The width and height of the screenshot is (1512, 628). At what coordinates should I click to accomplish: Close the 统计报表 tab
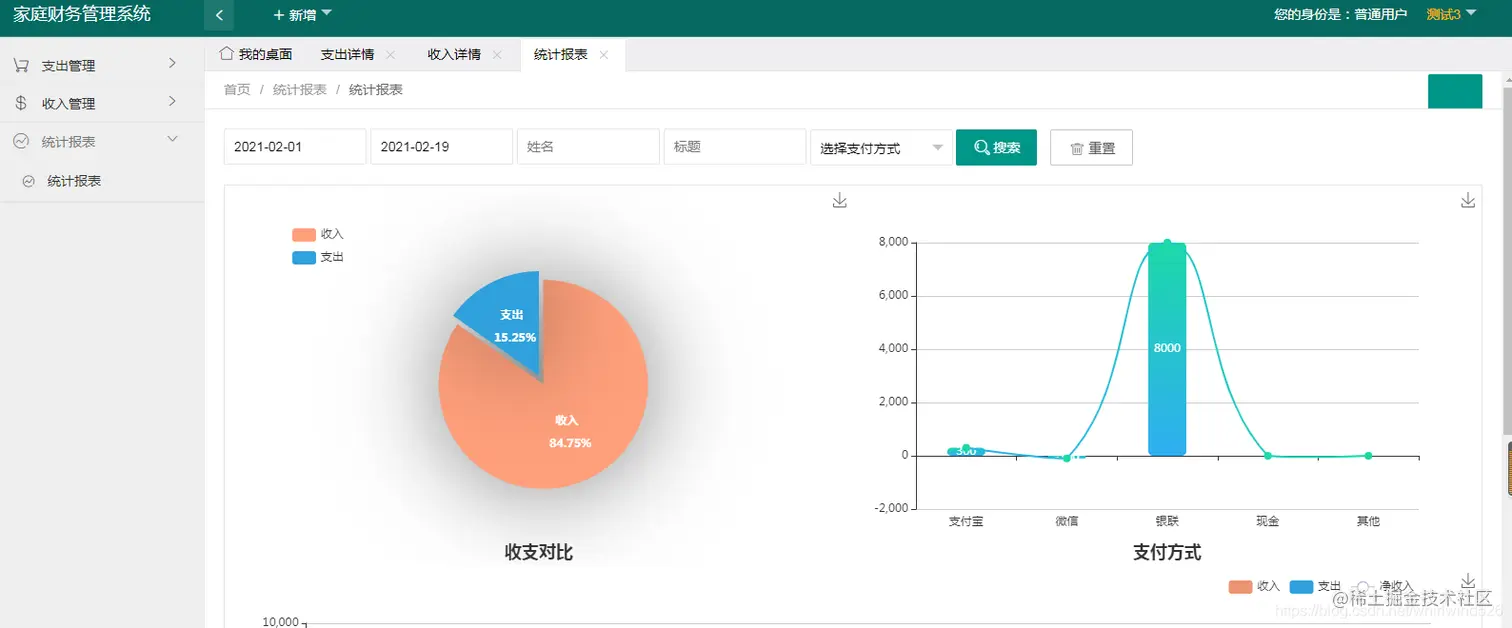(x=604, y=55)
